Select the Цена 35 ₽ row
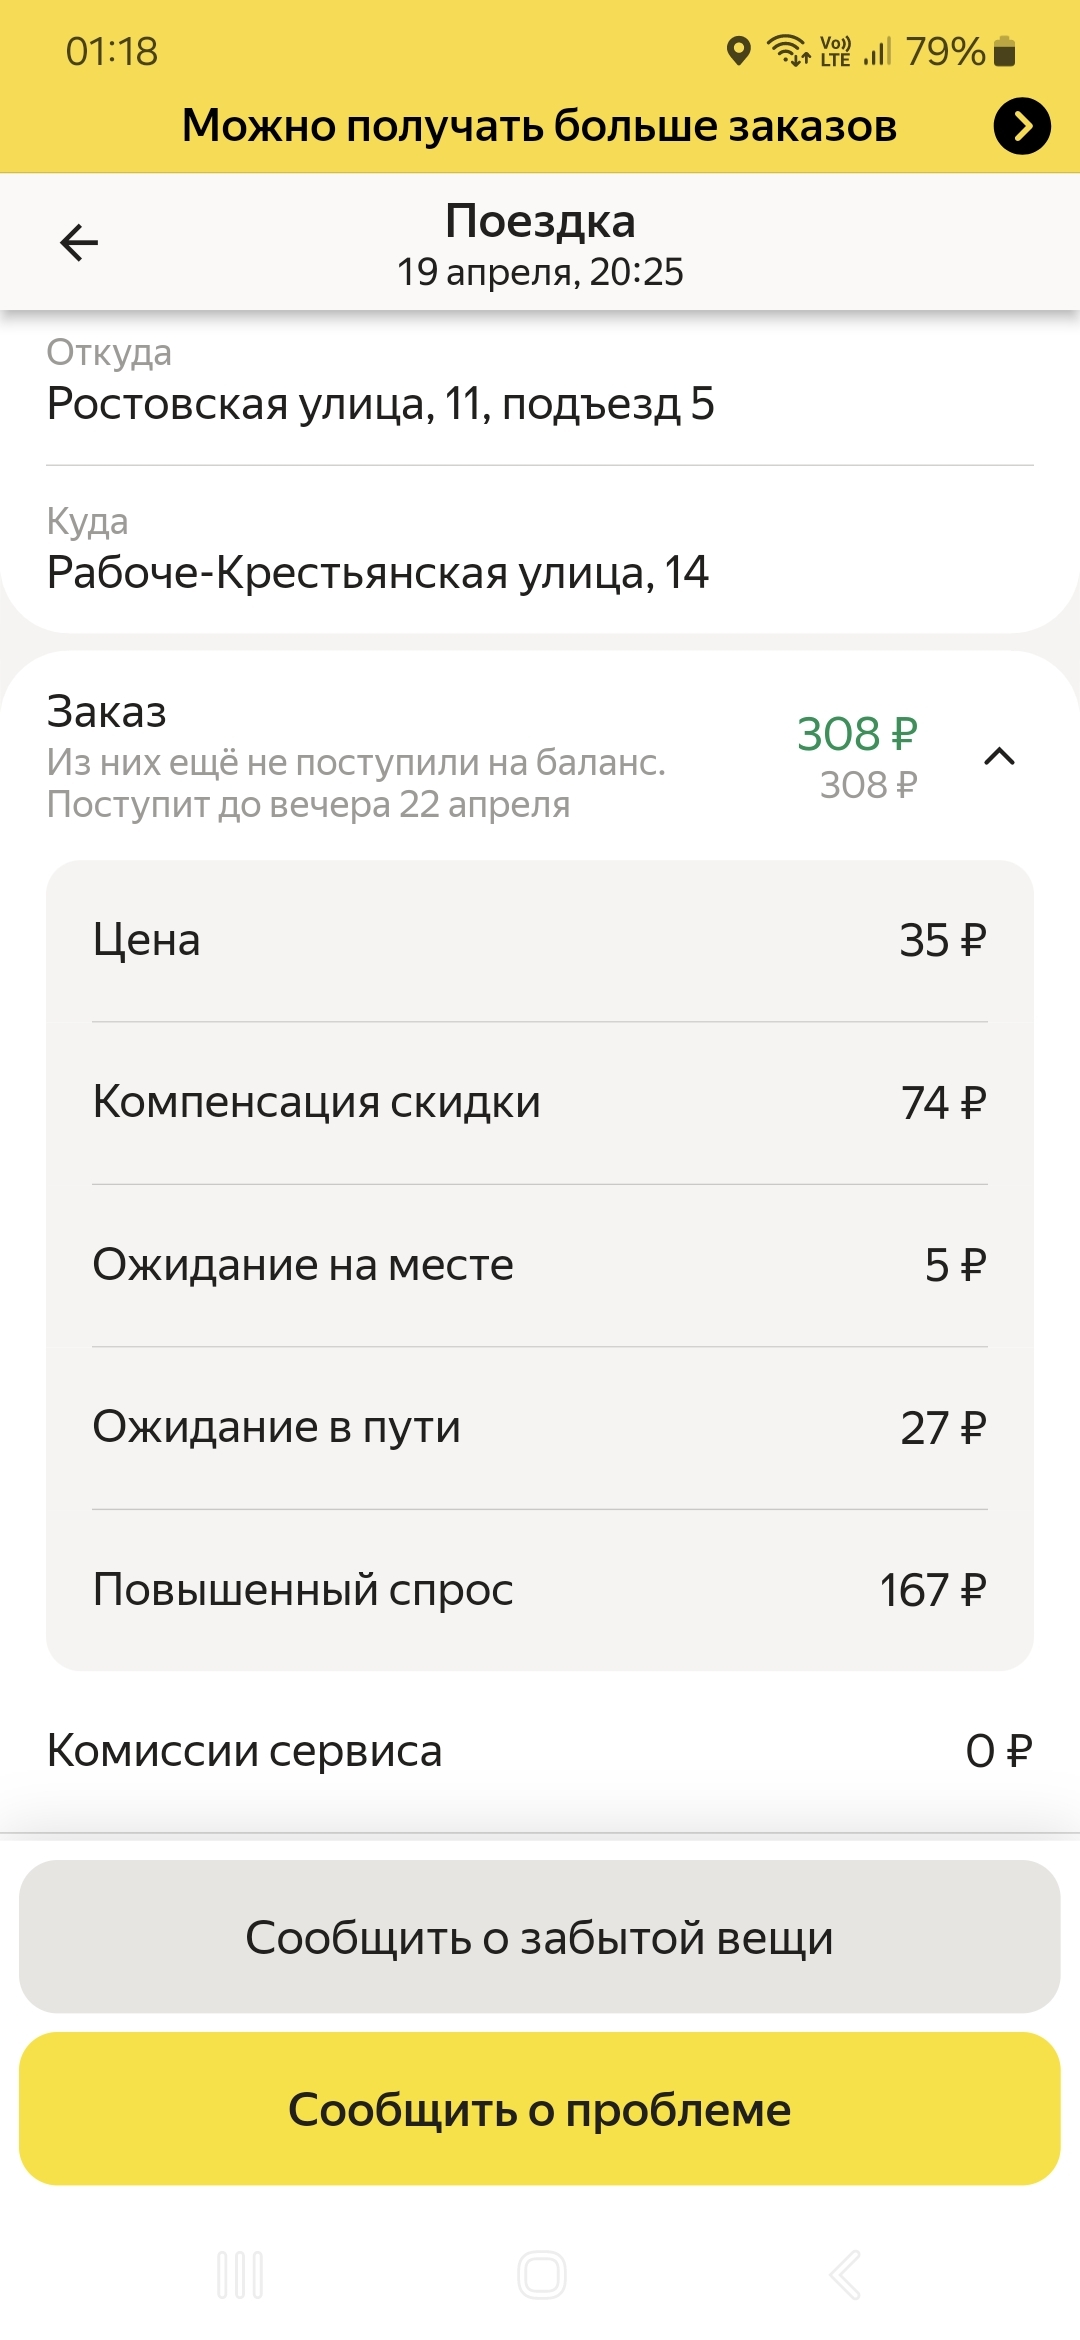This screenshot has width=1080, height=2340. pyautogui.click(x=540, y=940)
